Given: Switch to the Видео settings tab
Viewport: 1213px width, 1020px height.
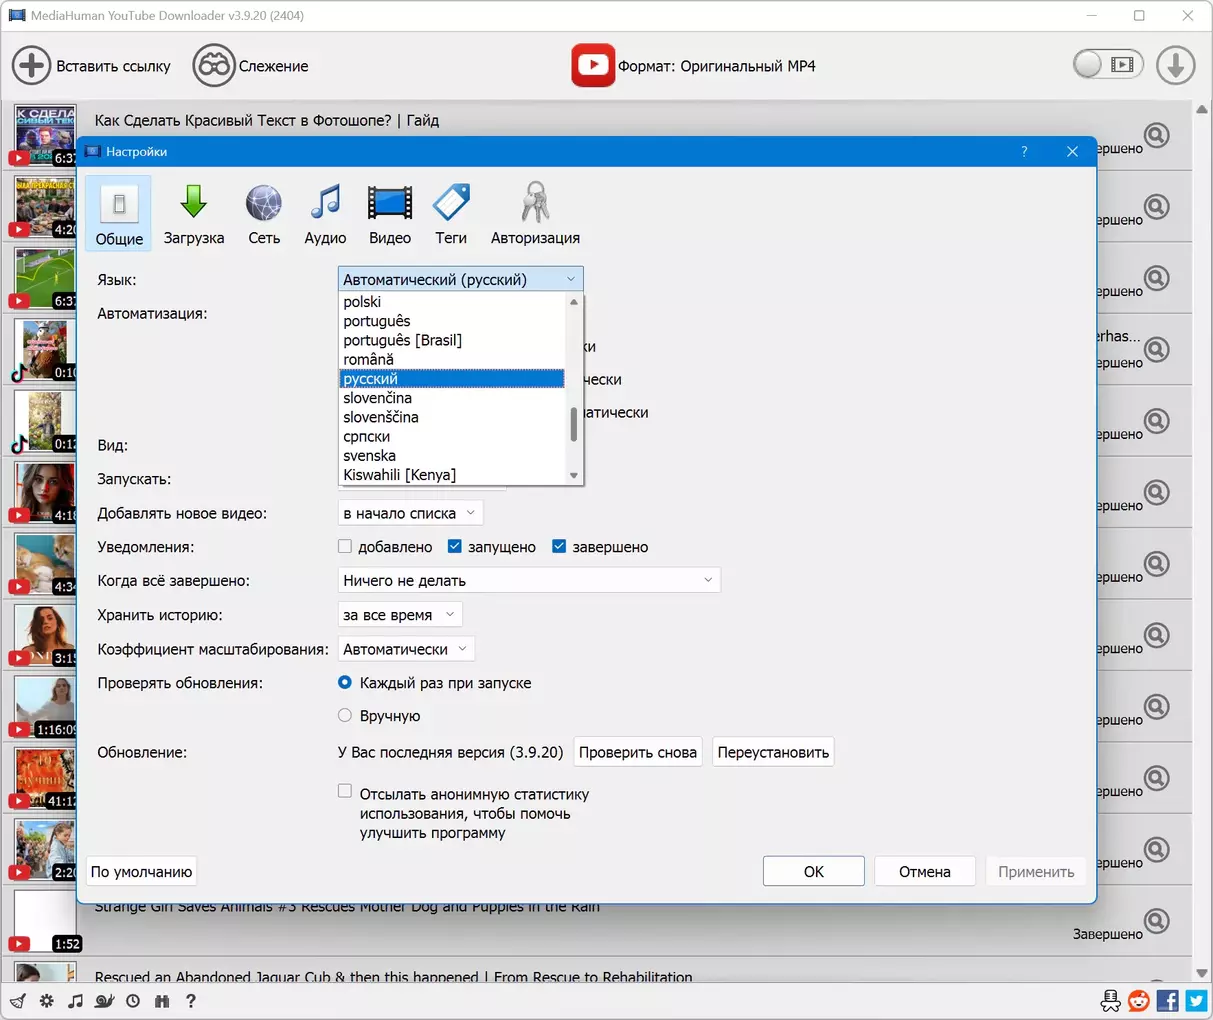Looking at the screenshot, I should click(x=389, y=214).
